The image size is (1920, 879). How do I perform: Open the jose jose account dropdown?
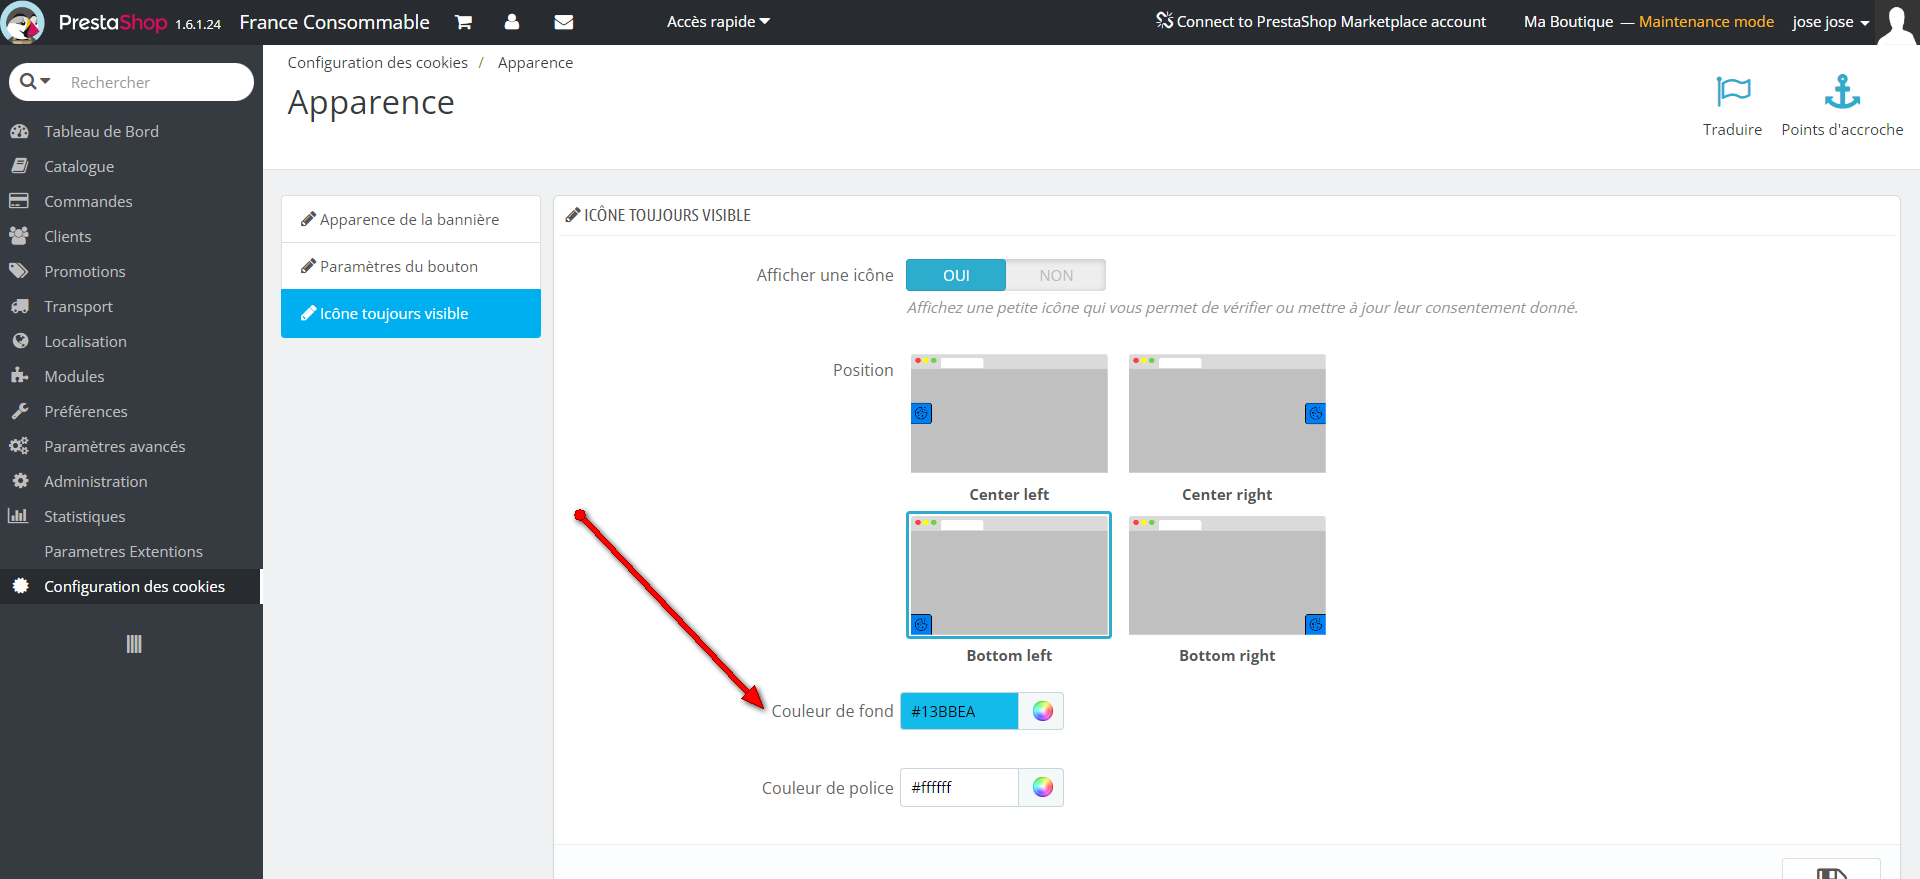click(x=1830, y=22)
